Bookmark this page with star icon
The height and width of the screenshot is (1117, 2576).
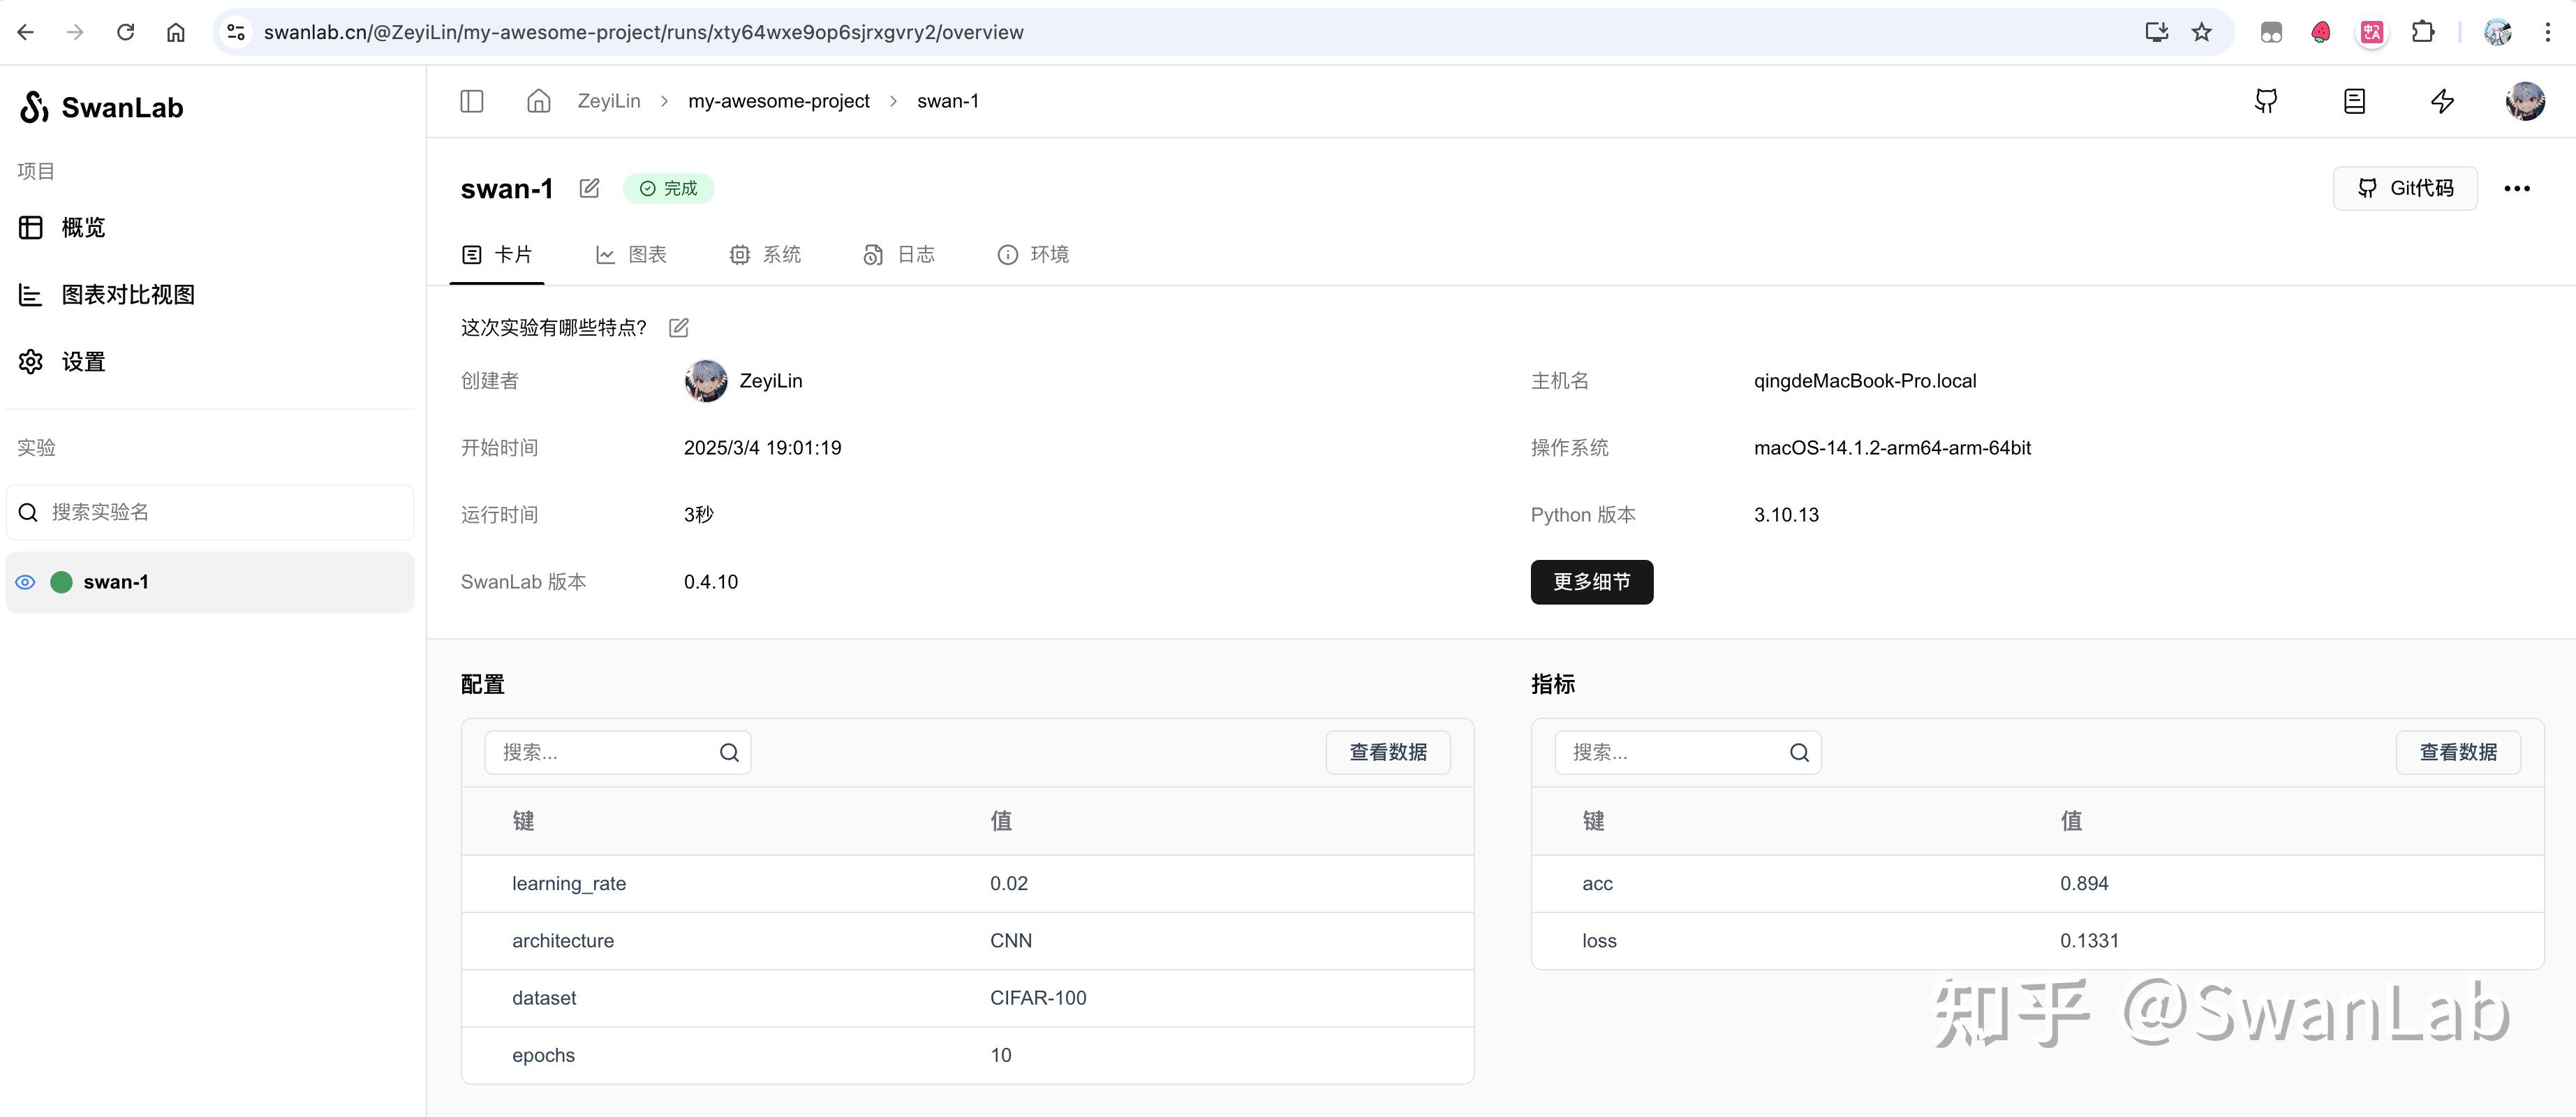2201,32
